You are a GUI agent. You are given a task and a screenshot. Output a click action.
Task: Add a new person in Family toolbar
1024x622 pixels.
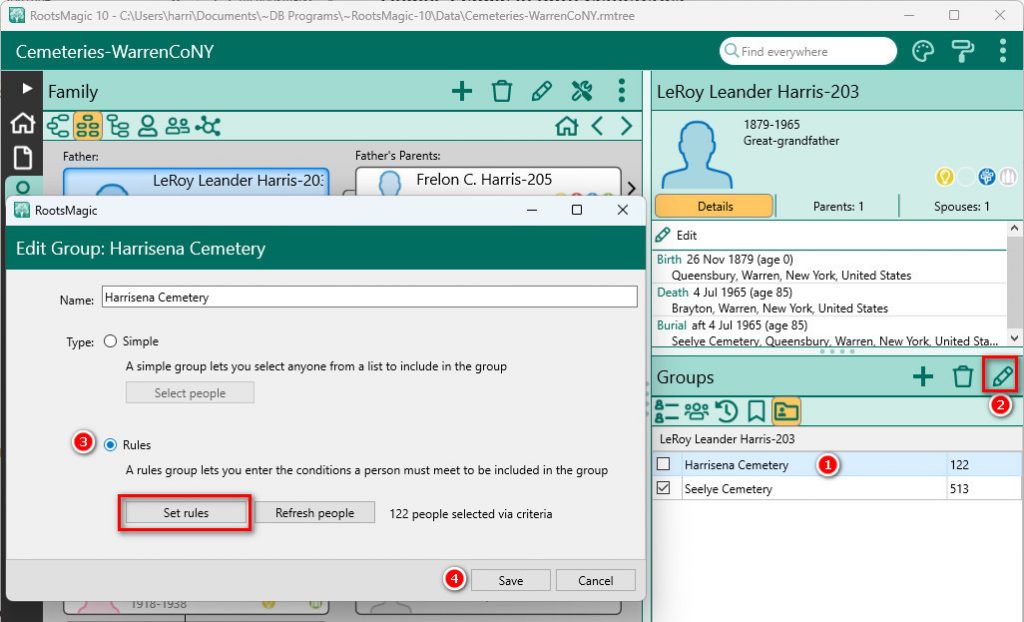tap(462, 91)
